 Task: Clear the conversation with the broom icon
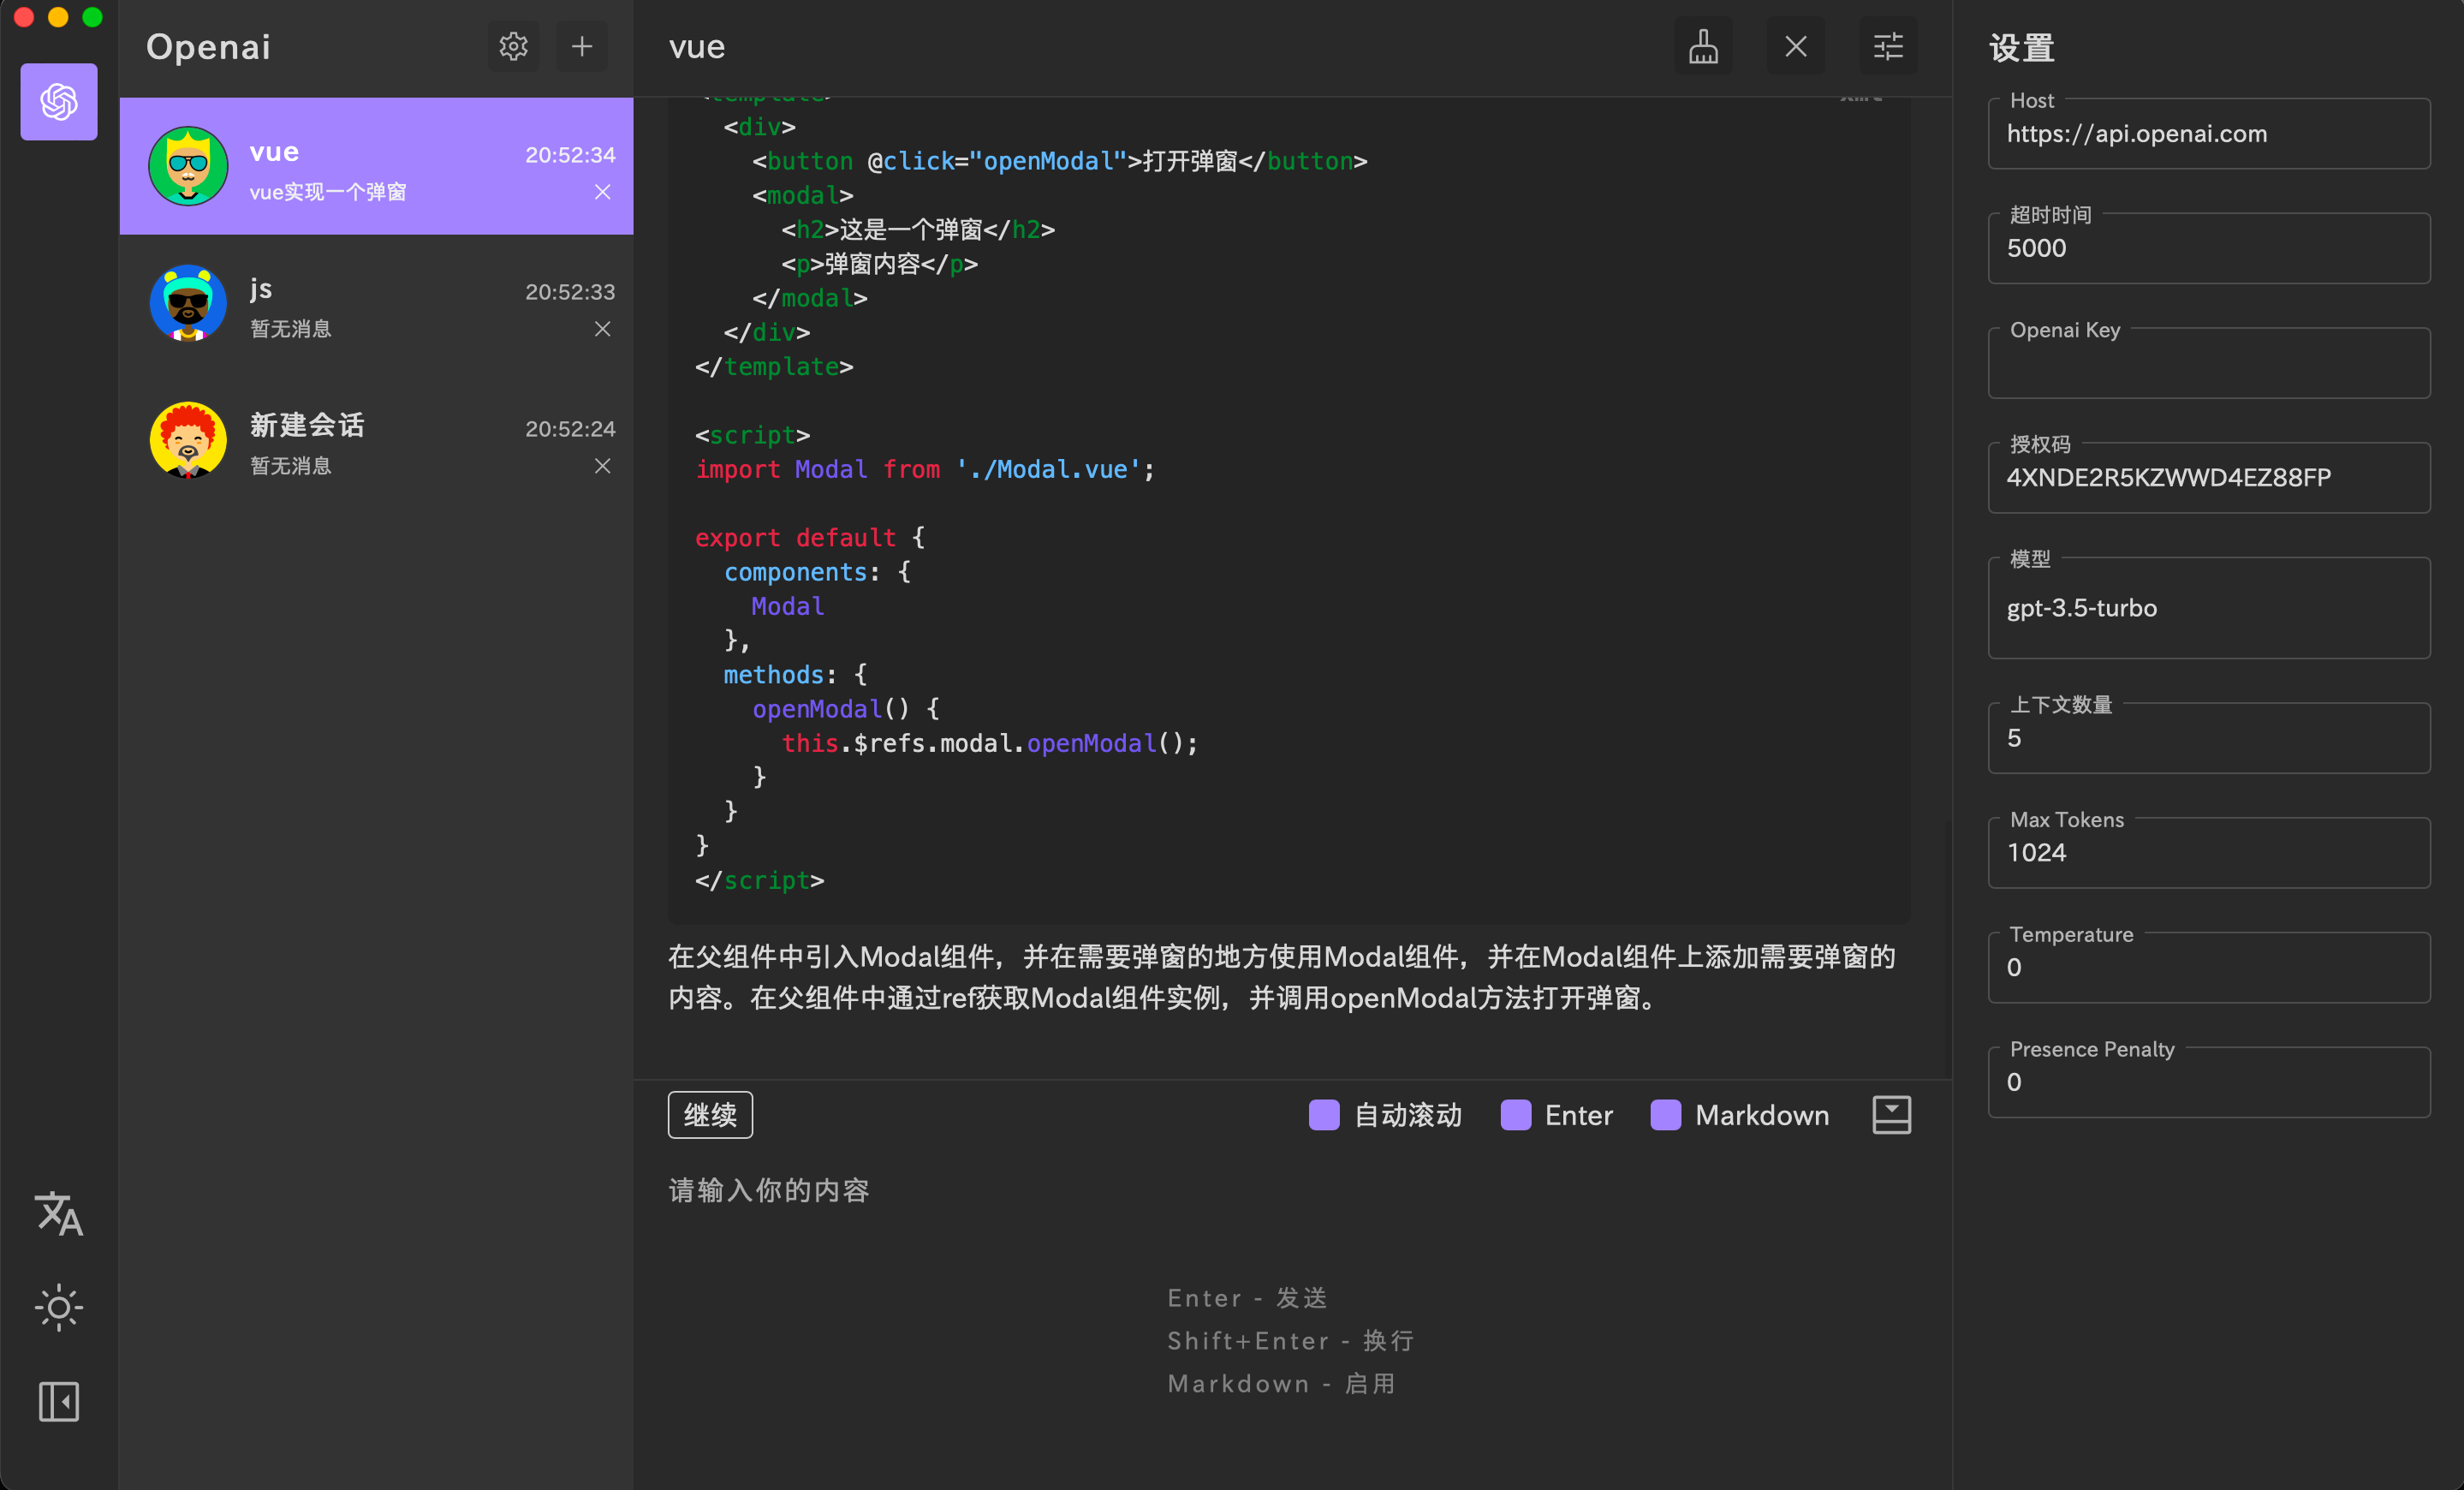pos(1703,46)
